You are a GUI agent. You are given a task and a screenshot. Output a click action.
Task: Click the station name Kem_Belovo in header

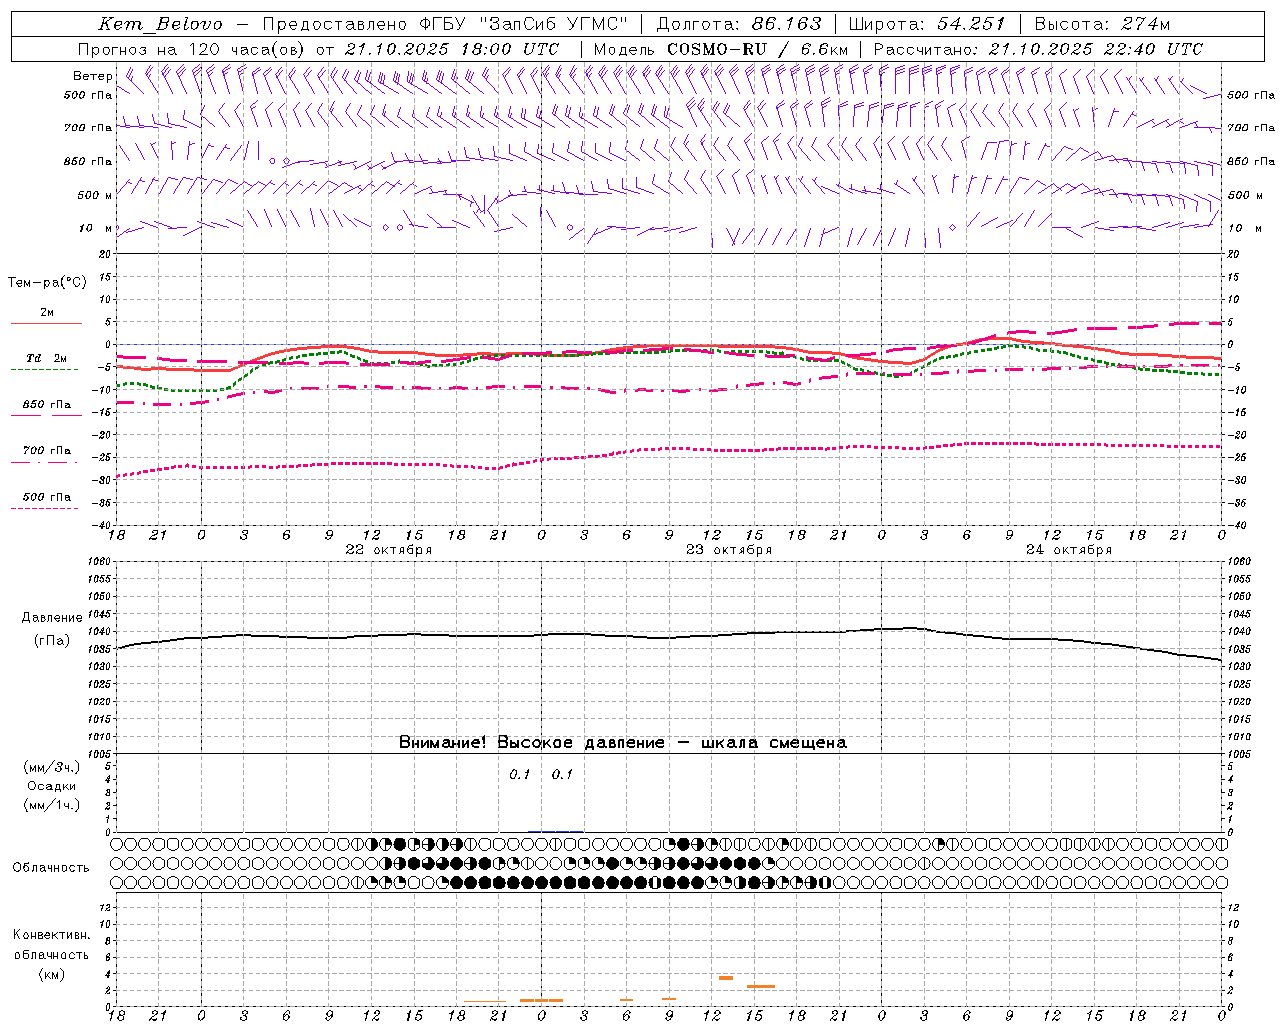click(161, 24)
